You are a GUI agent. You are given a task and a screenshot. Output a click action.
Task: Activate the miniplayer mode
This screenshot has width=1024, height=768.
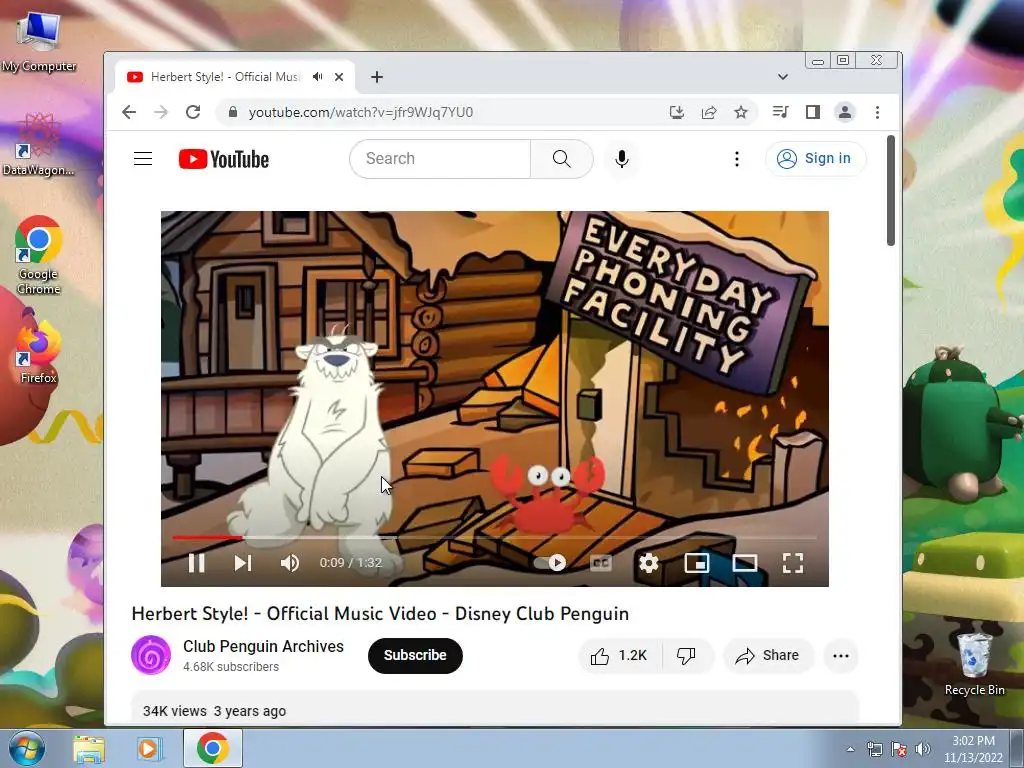point(697,562)
